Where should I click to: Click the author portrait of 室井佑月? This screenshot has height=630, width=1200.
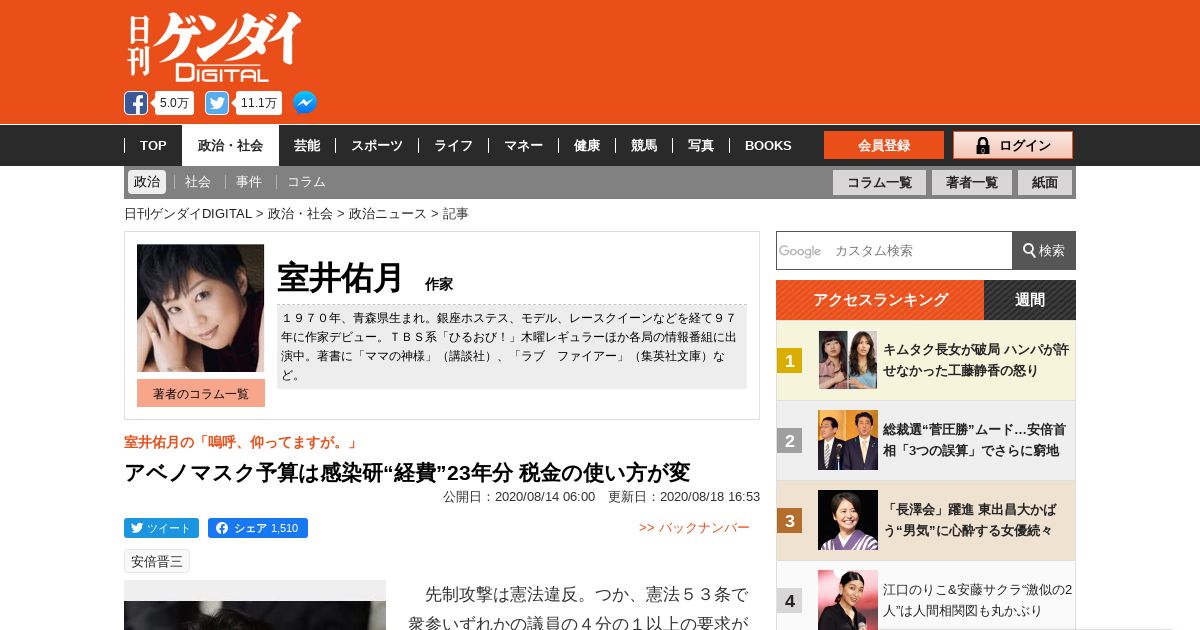click(x=201, y=308)
